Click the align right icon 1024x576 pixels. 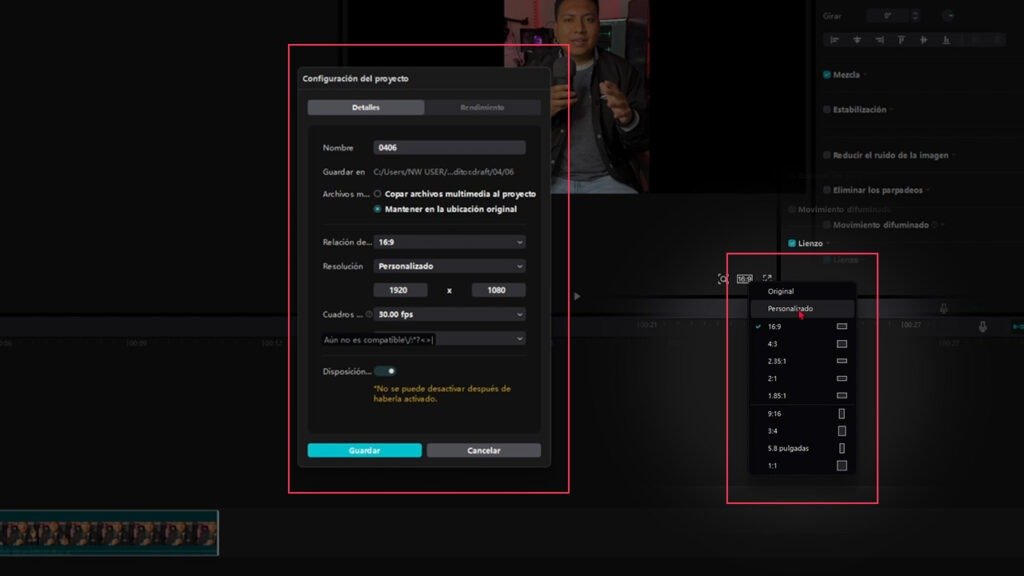880,40
